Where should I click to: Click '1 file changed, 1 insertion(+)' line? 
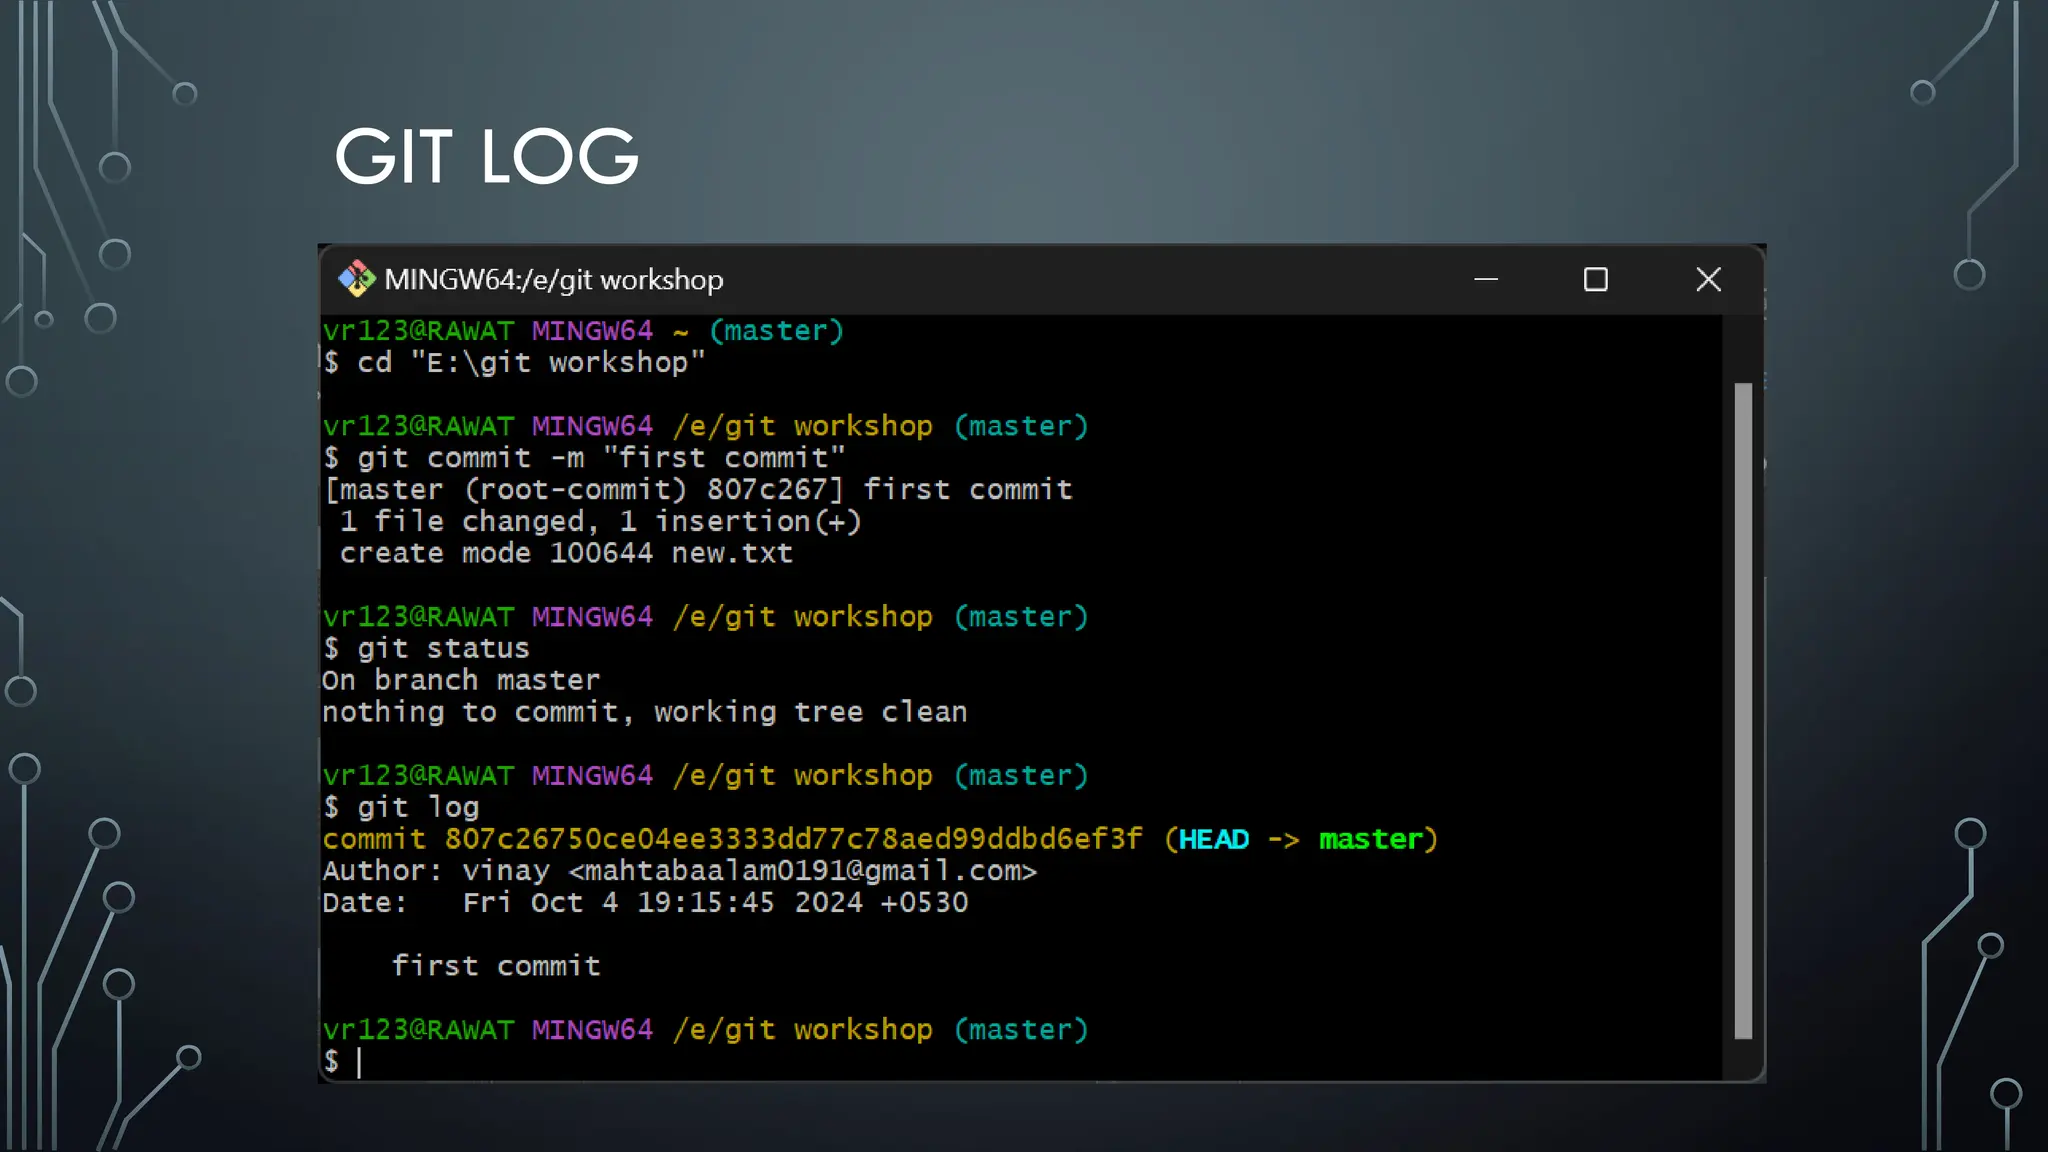point(600,521)
